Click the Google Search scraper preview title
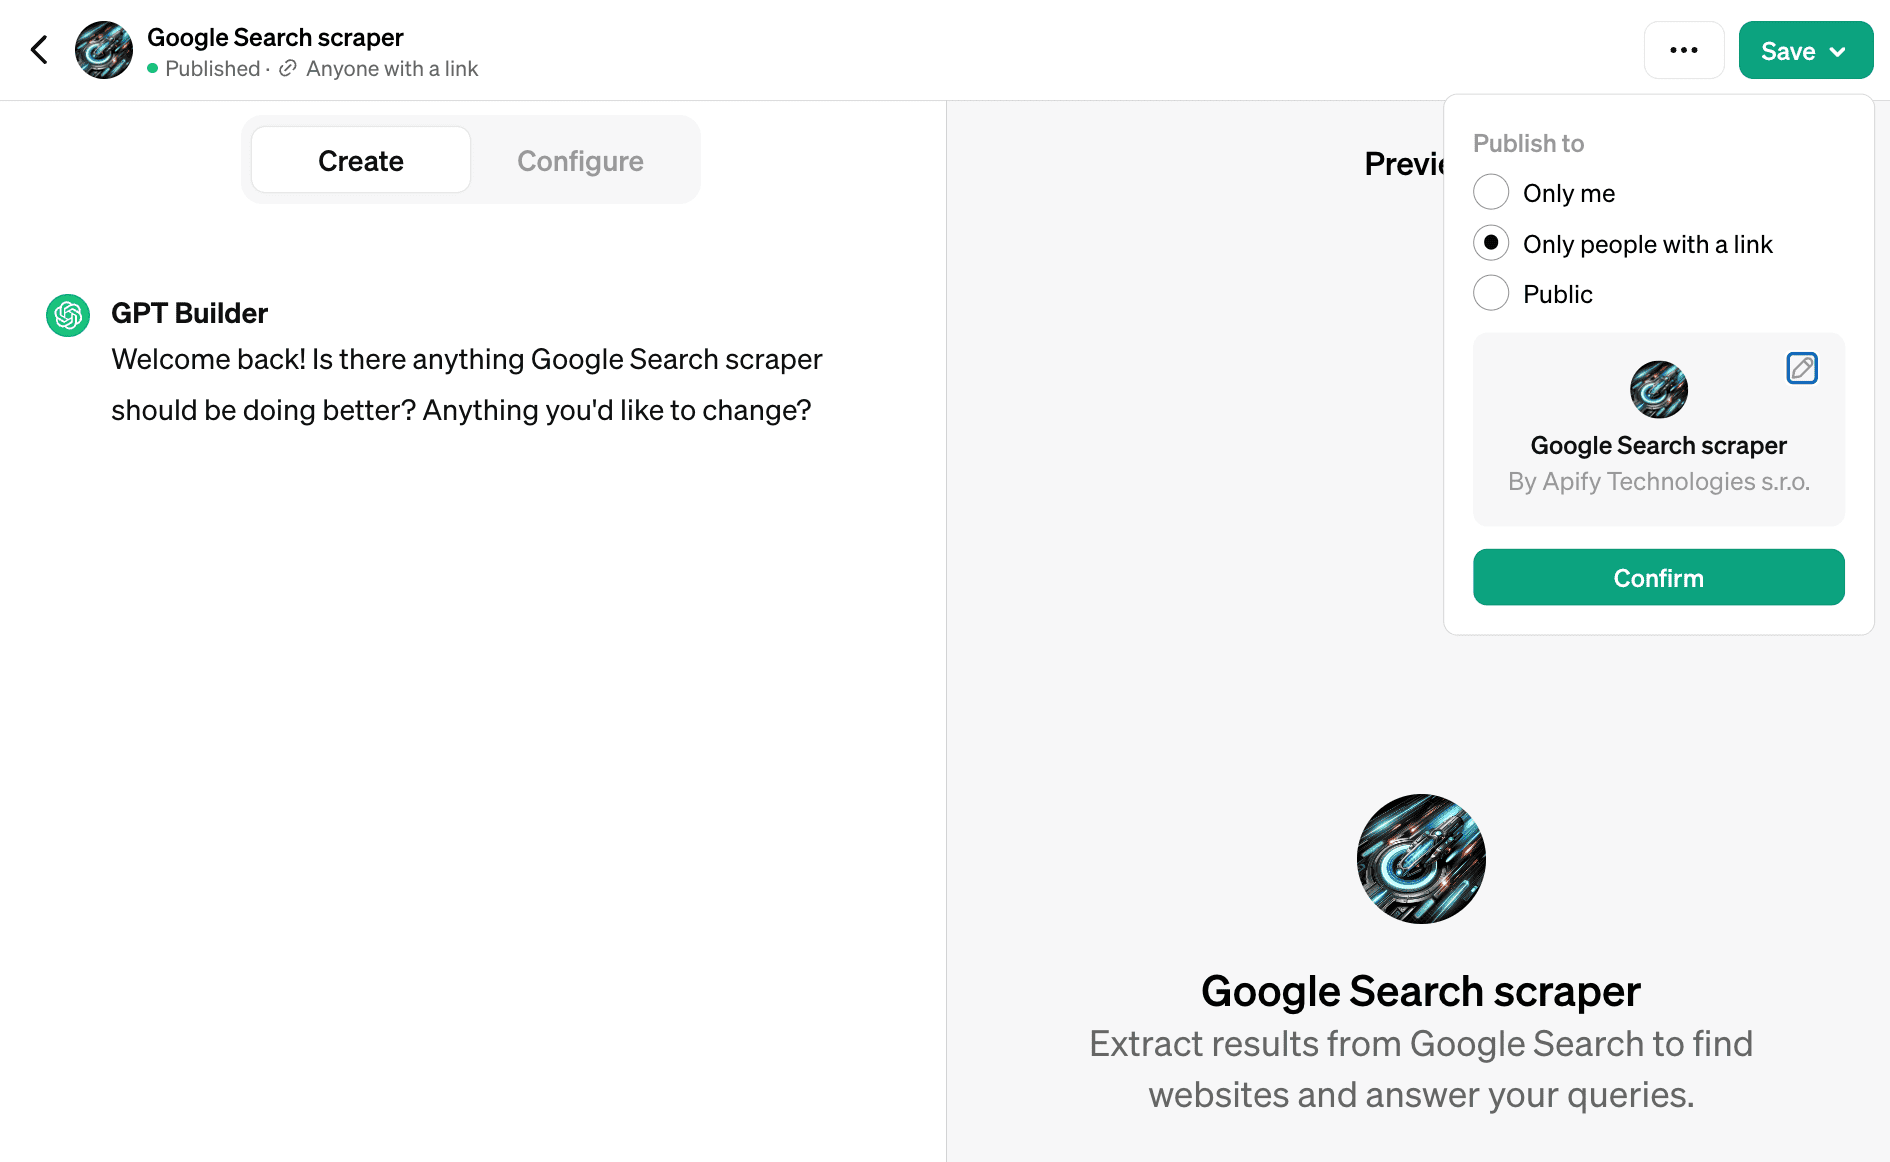The height and width of the screenshot is (1162, 1890). tap(1420, 991)
